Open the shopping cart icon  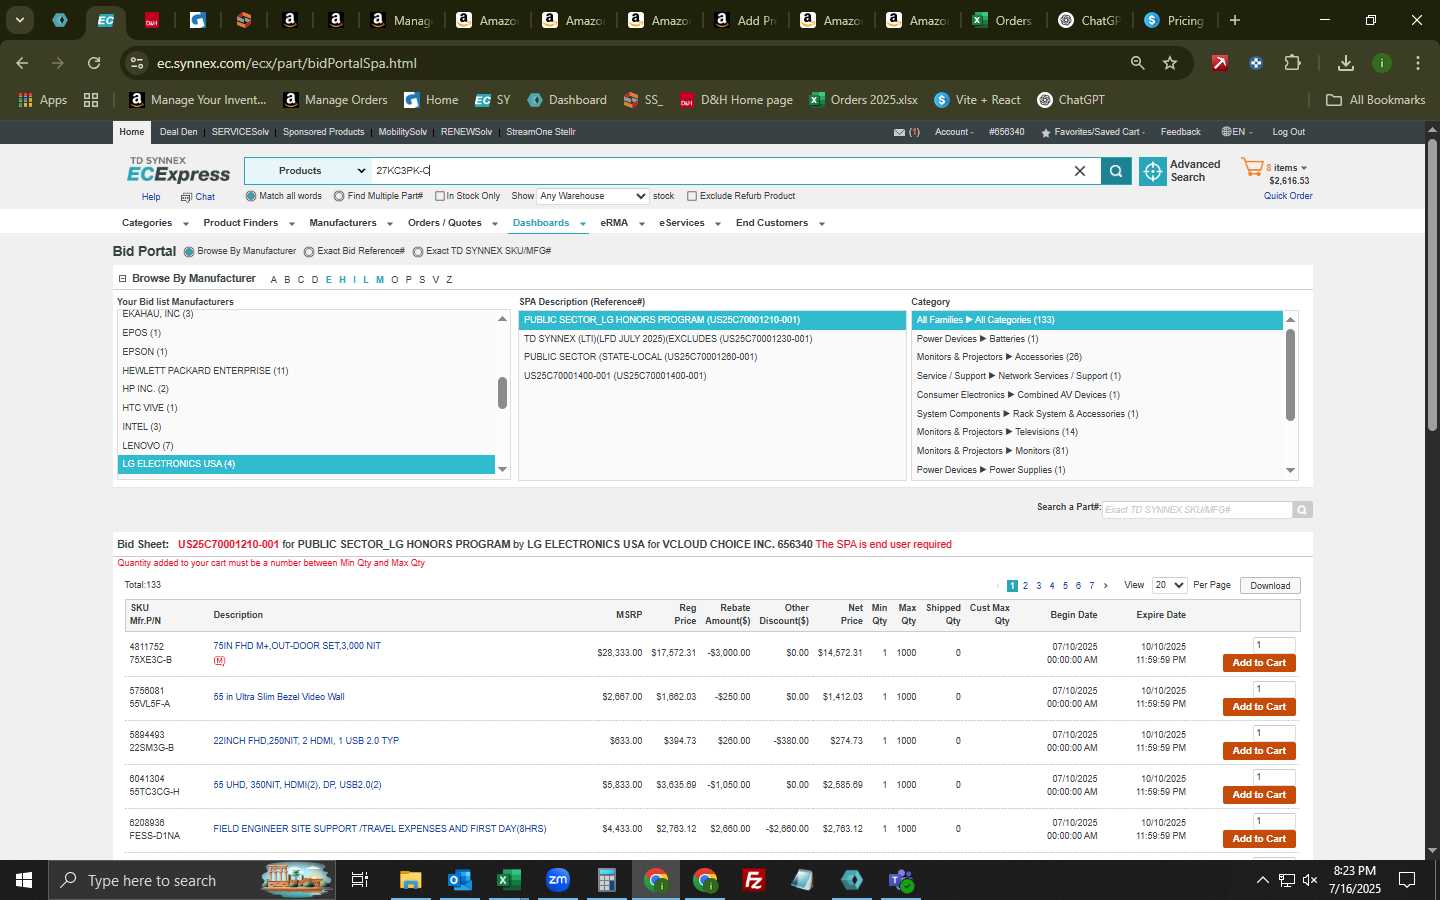point(1252,167)
